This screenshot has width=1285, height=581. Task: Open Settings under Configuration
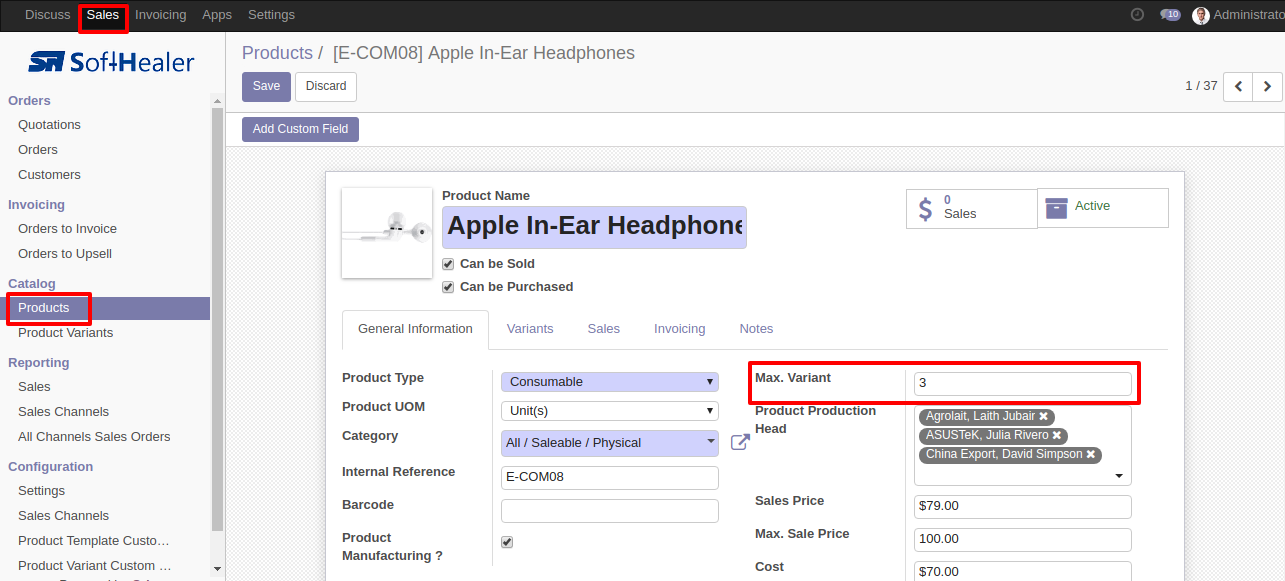41,491
